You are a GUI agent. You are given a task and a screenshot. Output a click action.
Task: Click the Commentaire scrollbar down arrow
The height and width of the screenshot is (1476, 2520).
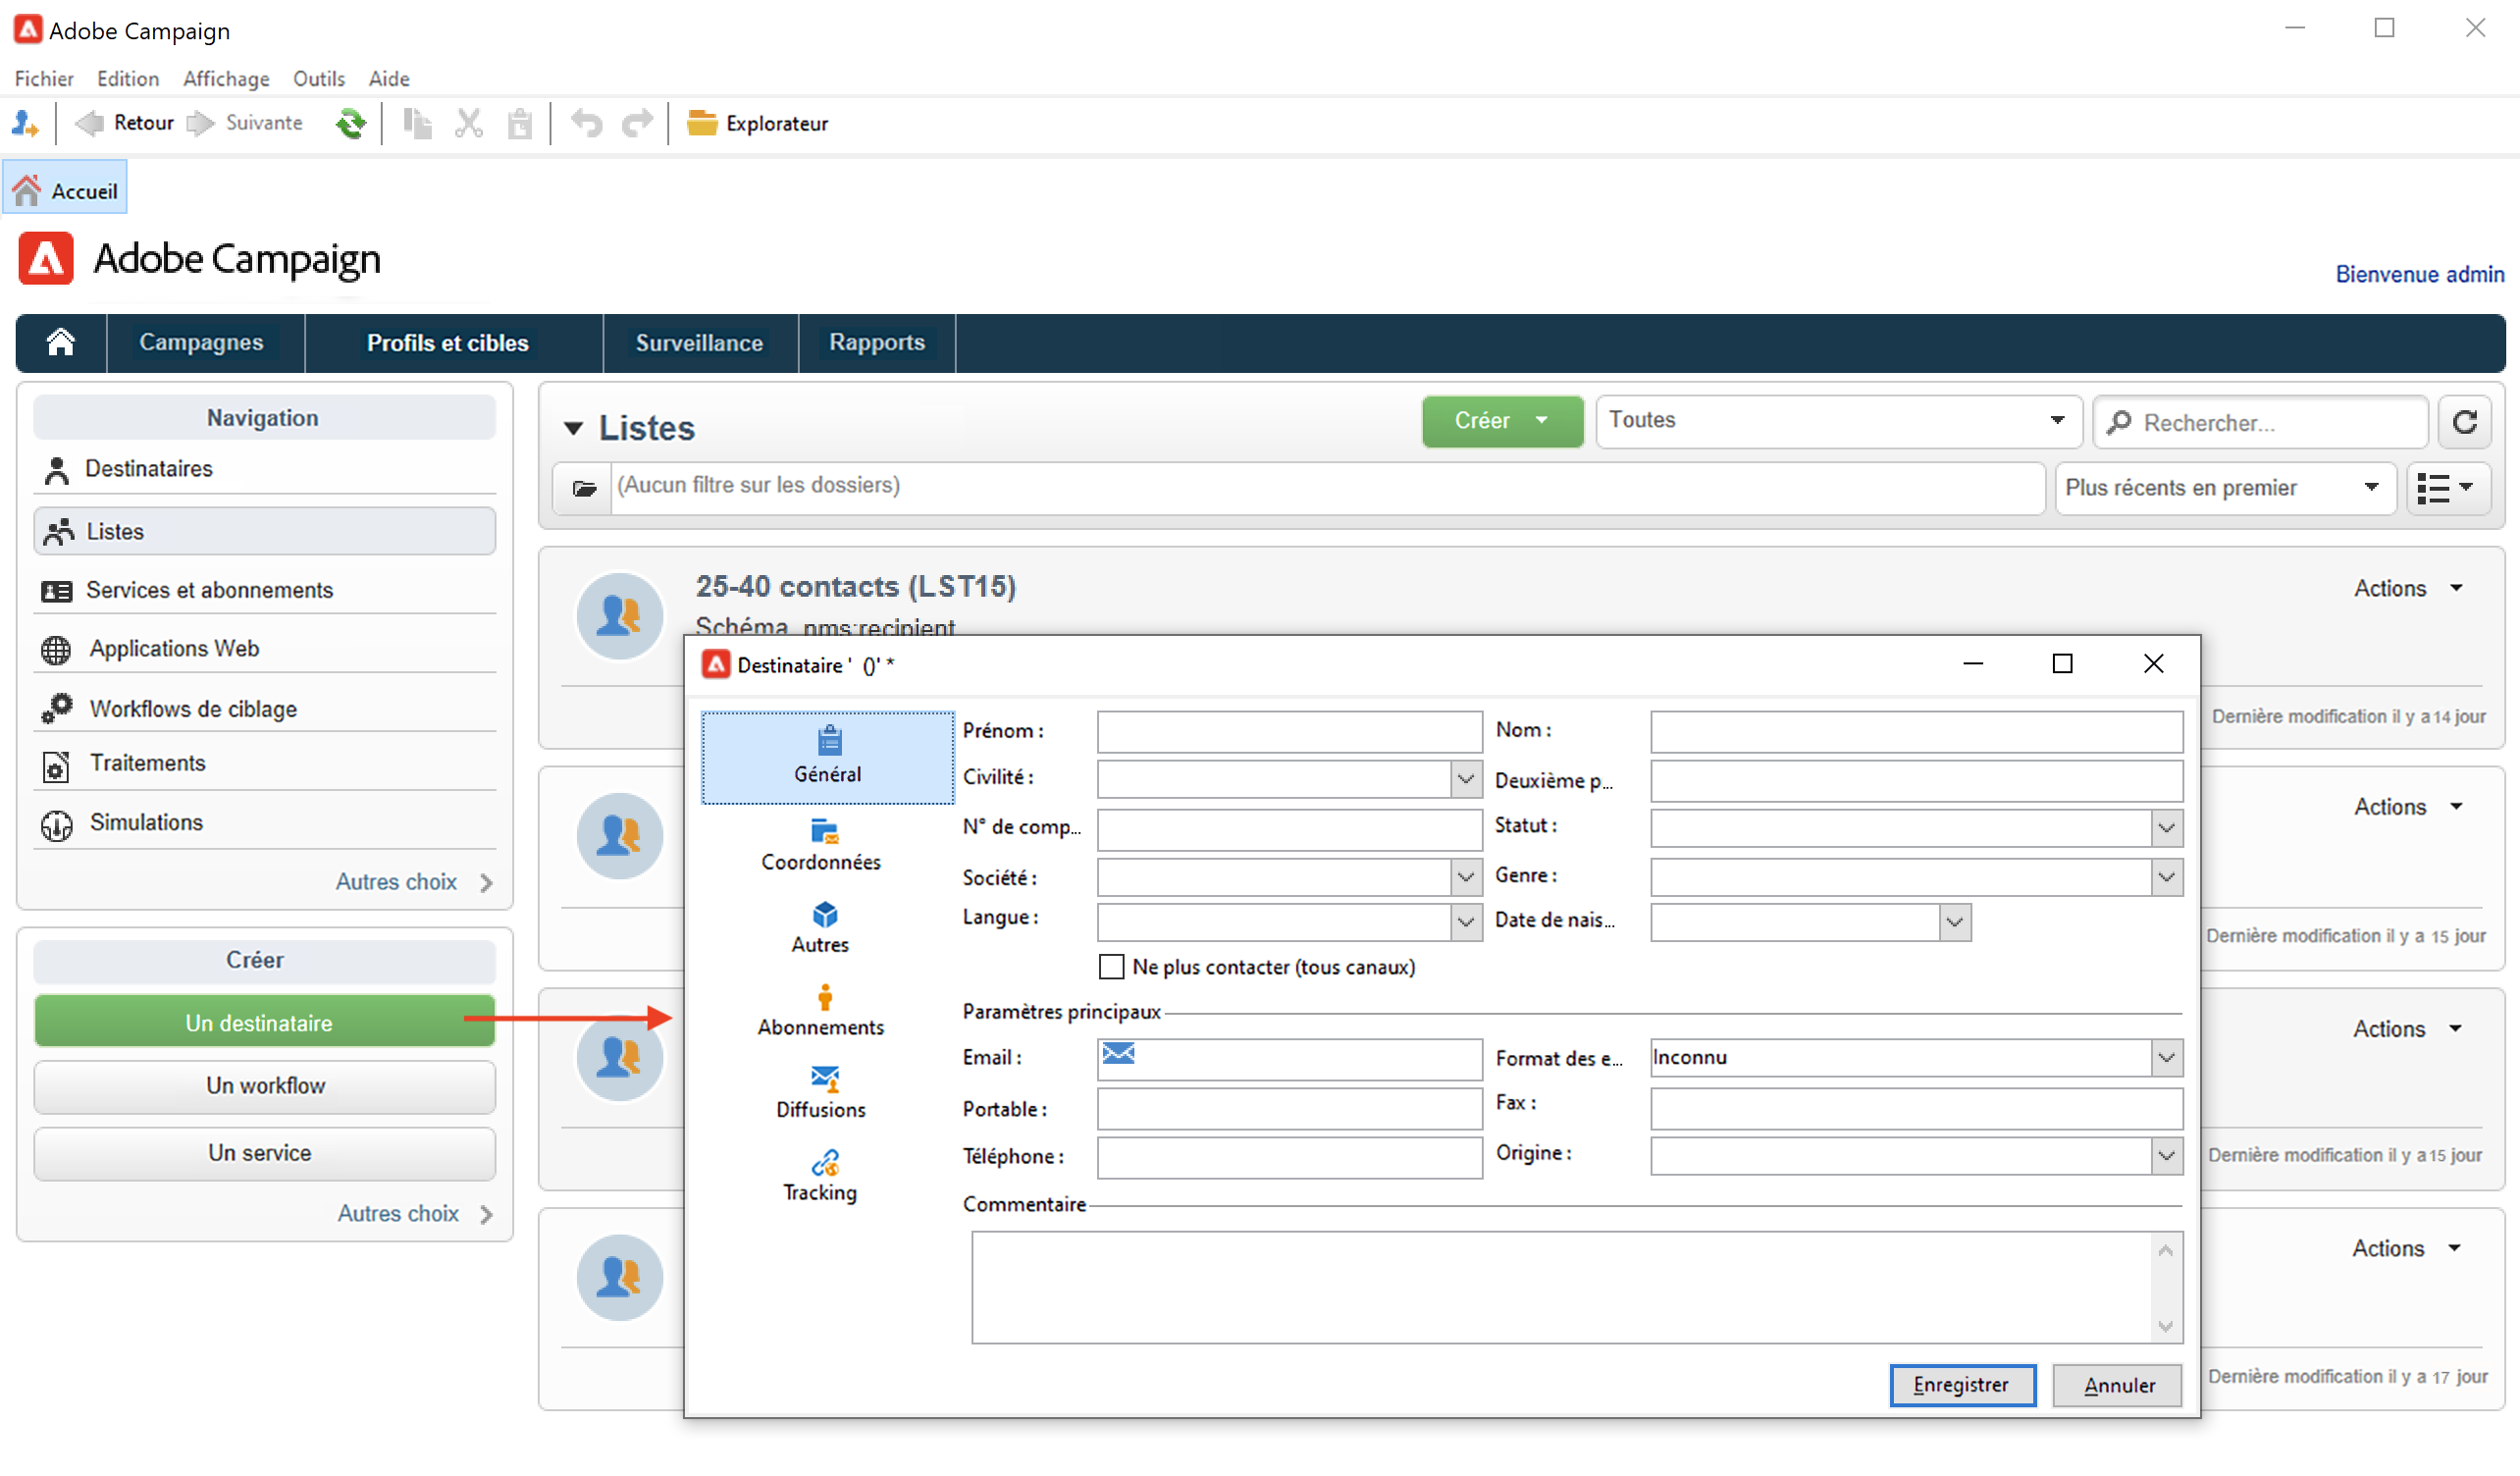pos(2165,1327)
